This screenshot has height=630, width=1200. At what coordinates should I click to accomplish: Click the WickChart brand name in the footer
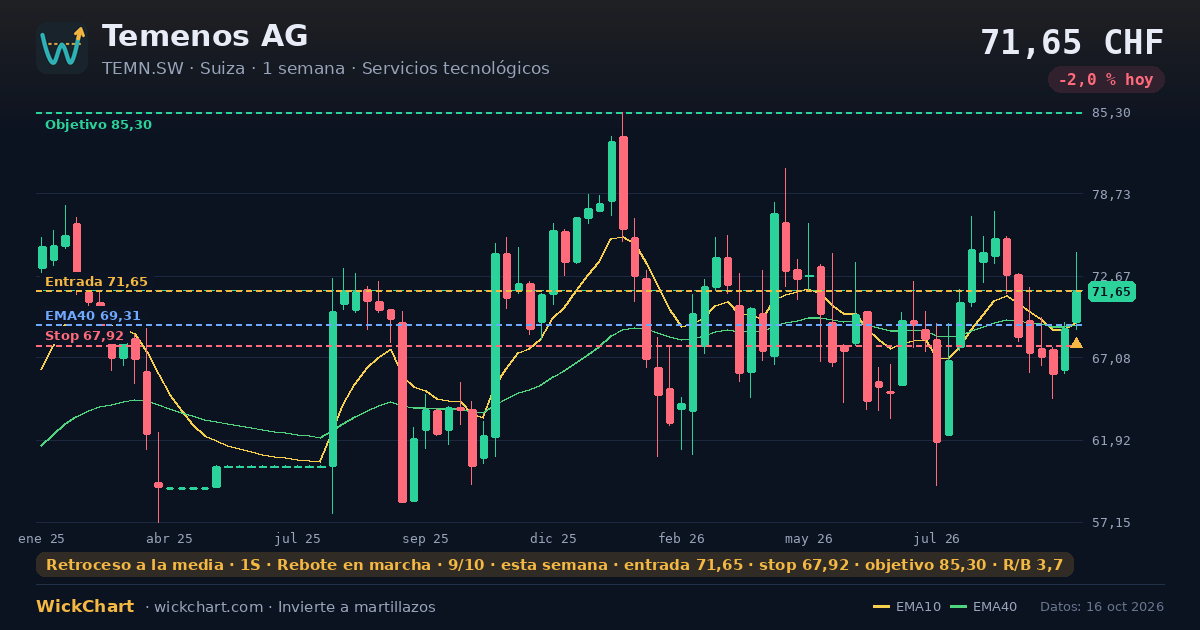(85, 607)
